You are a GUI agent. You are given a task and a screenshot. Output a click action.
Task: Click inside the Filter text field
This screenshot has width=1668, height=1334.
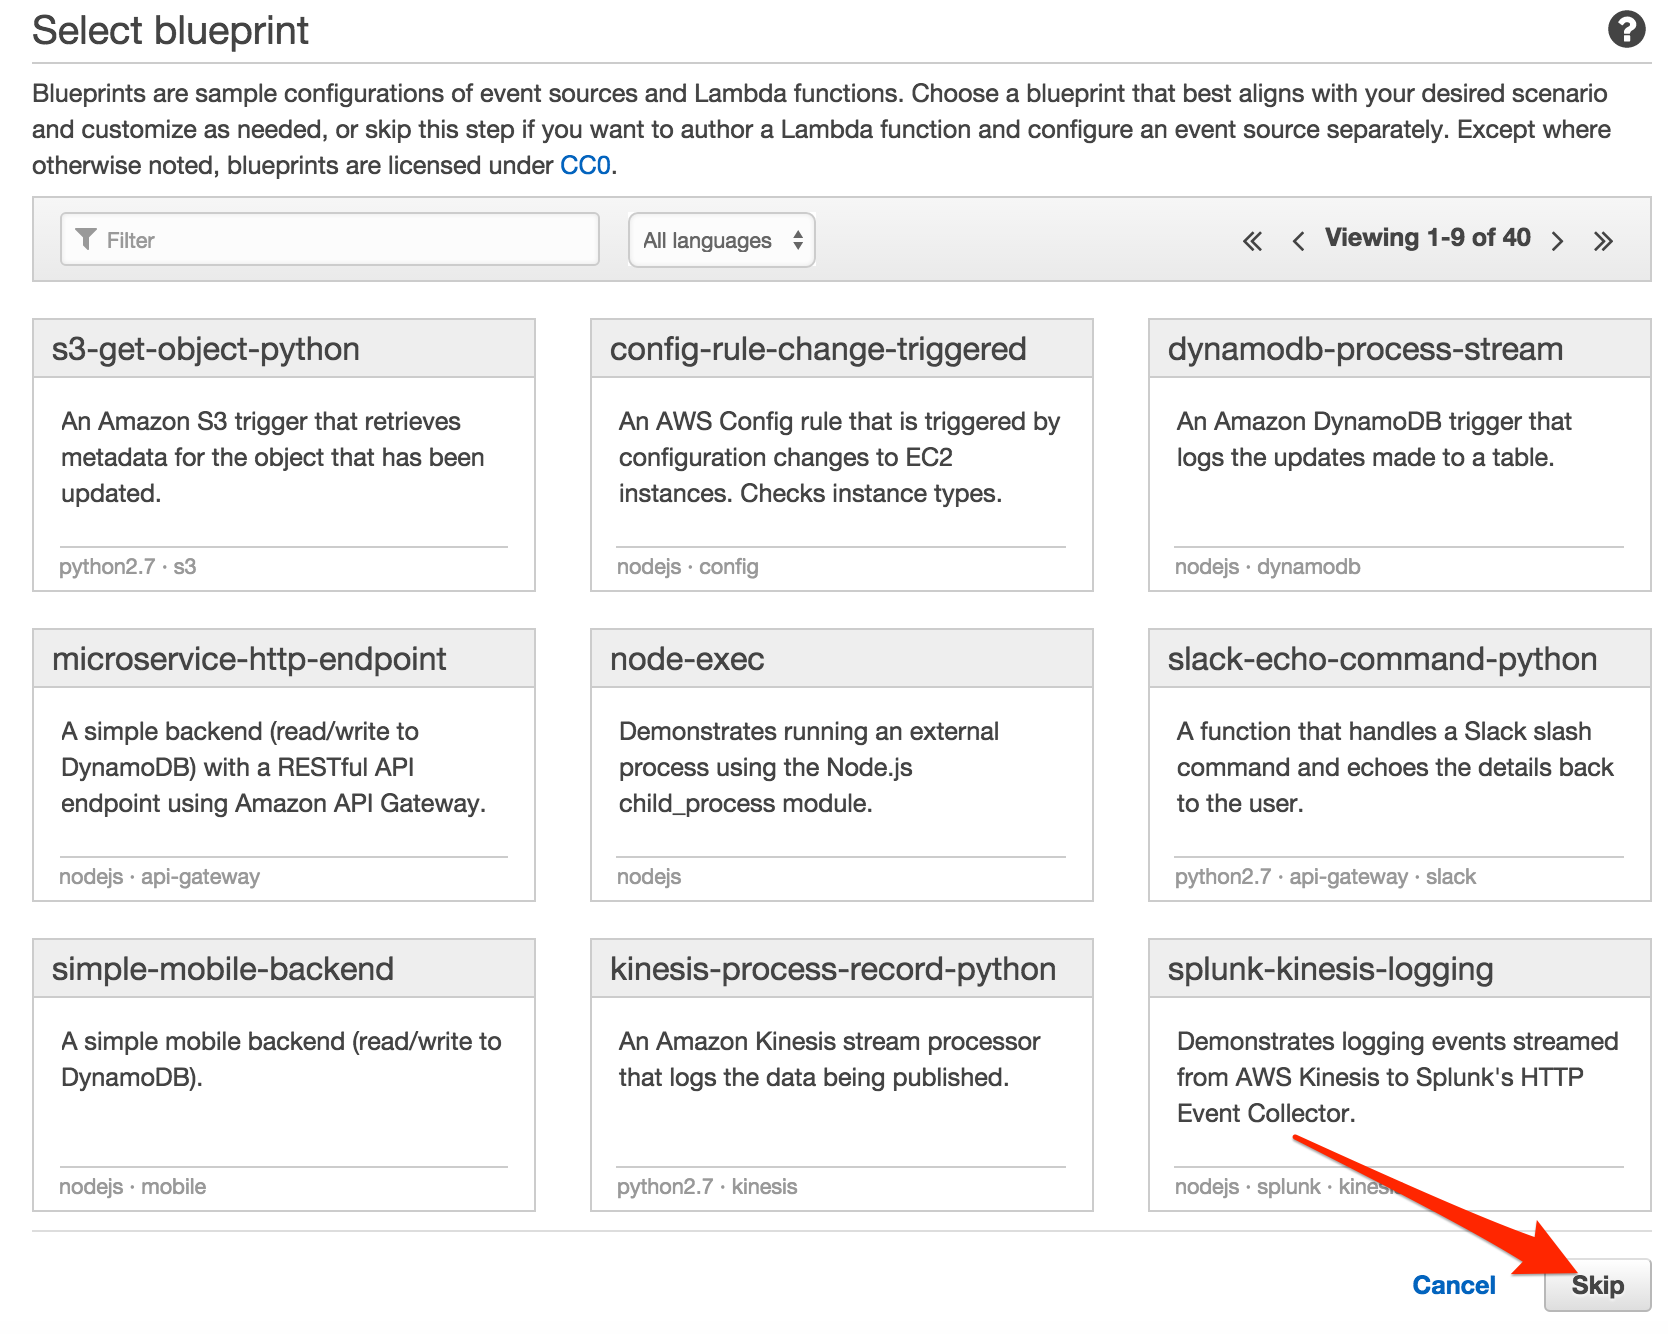(x=330, y=239)
